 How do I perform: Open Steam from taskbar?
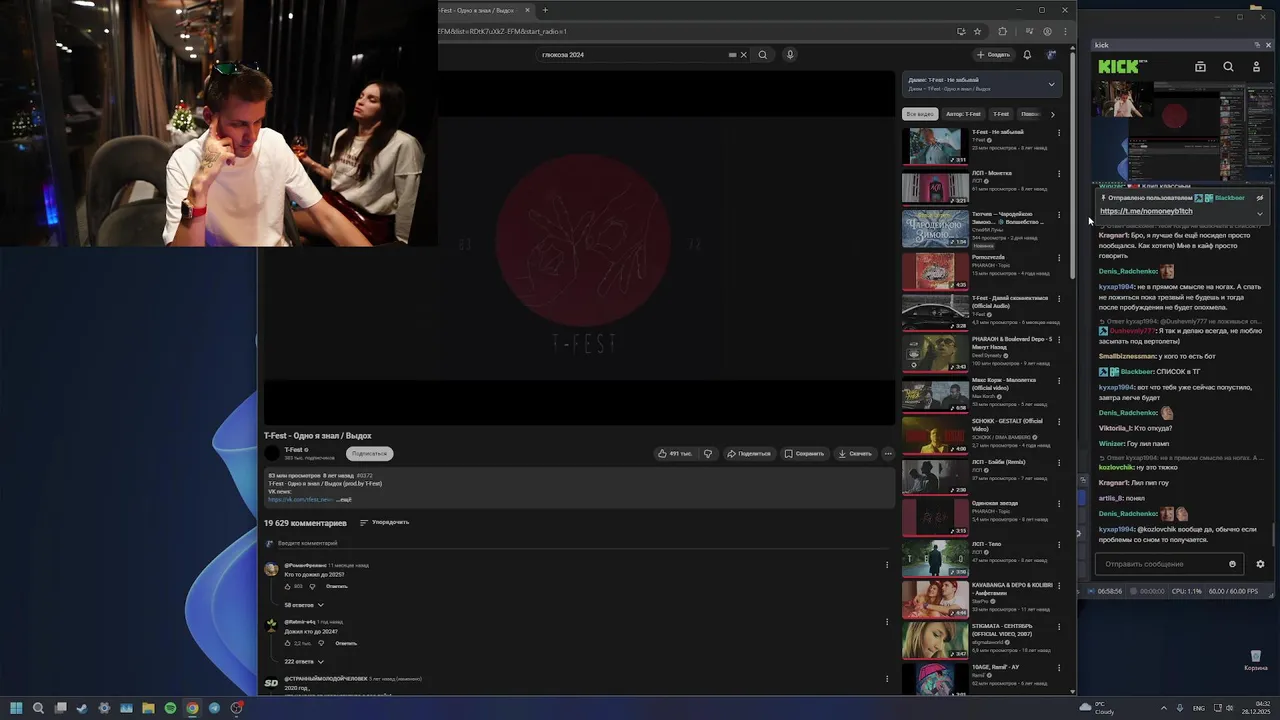coord(82,708)
